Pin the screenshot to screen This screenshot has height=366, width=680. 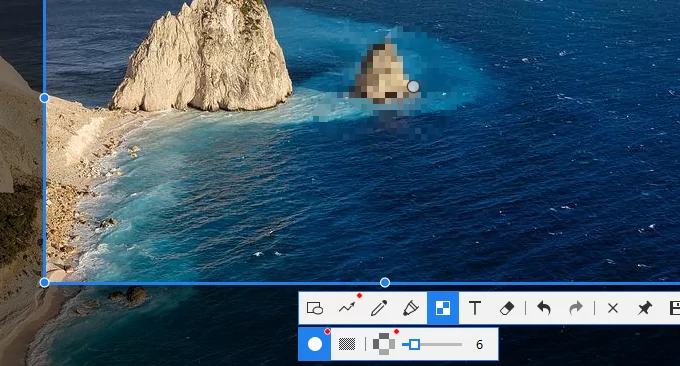coord(645,308)
